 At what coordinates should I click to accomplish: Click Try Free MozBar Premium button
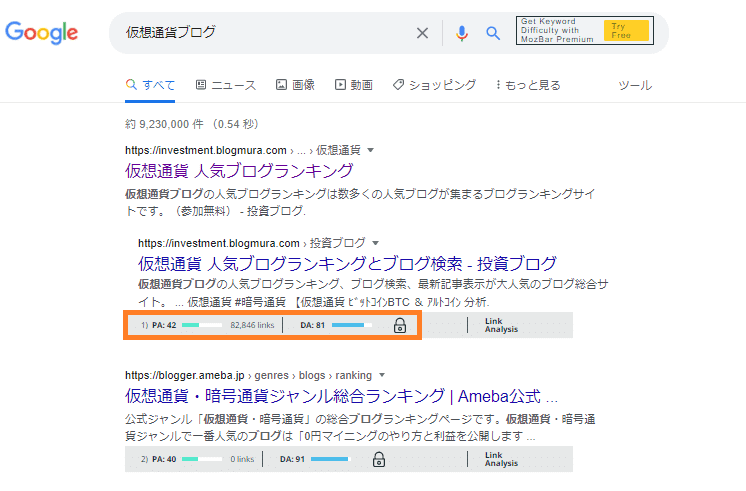626,30
